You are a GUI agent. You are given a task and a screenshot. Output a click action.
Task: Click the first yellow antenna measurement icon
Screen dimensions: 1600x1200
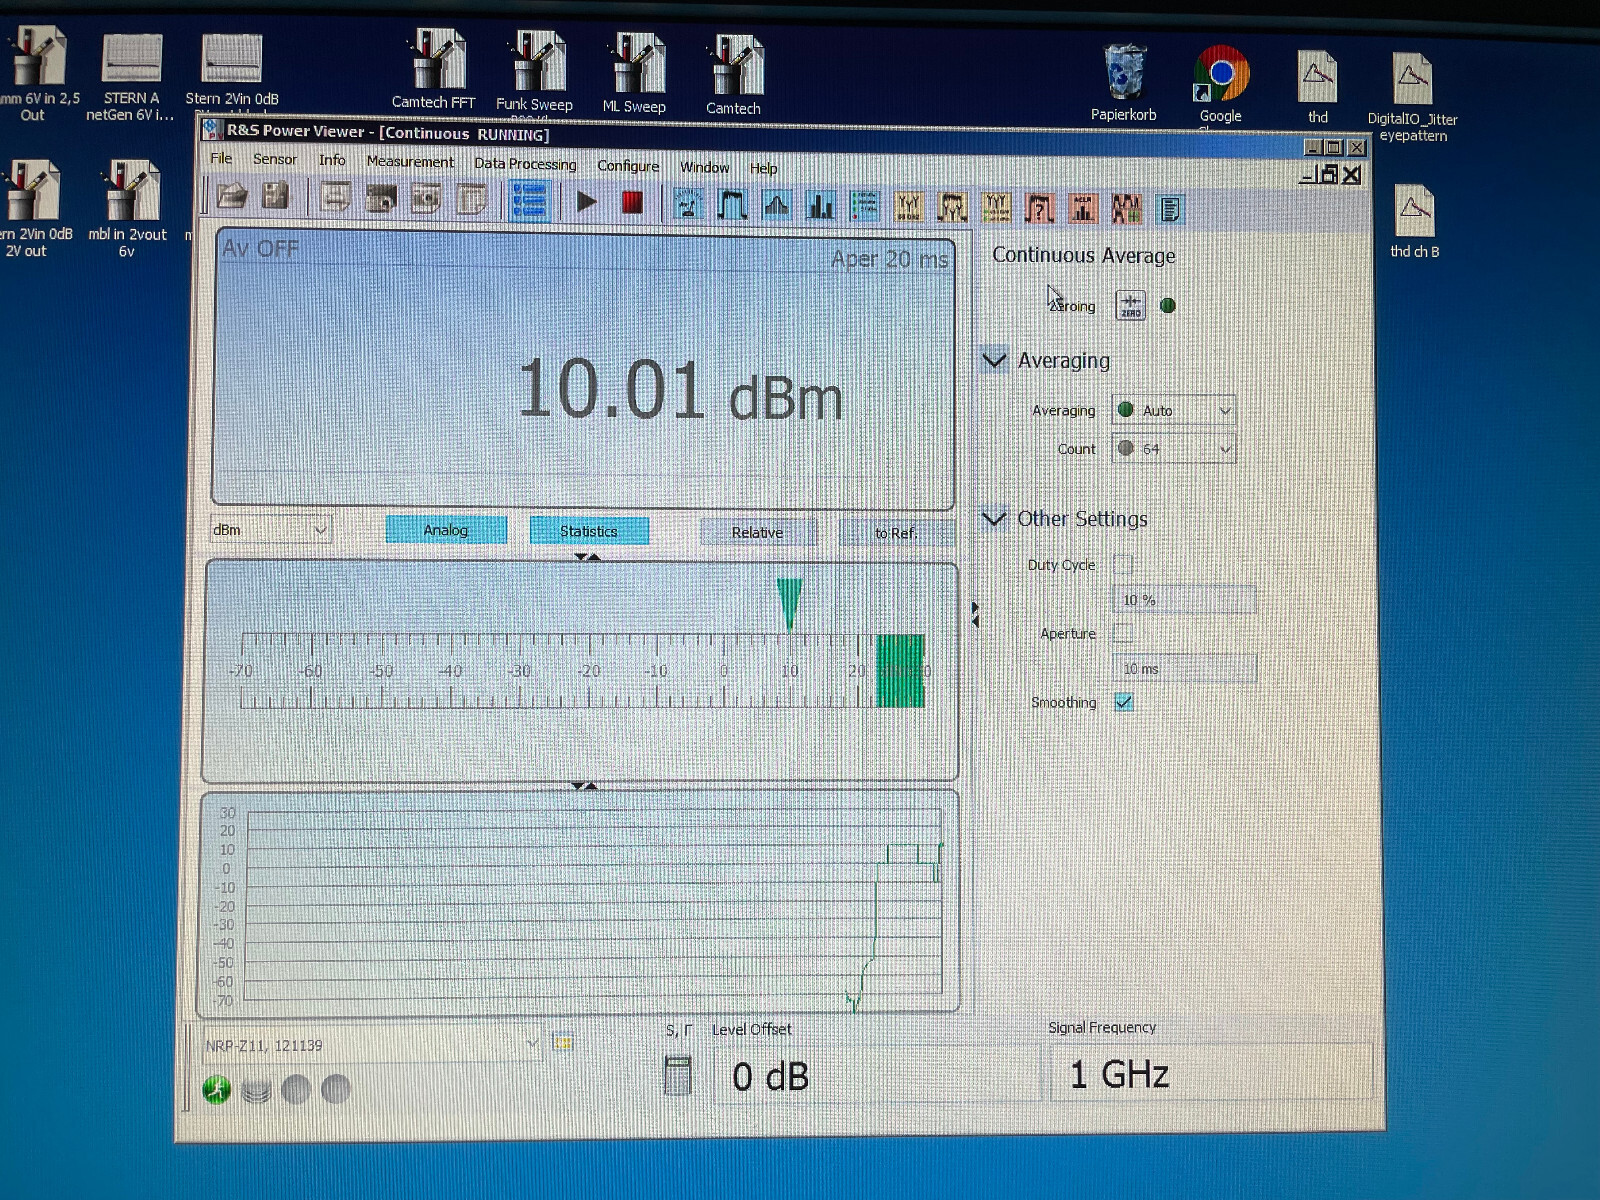[x=908, y=207]
